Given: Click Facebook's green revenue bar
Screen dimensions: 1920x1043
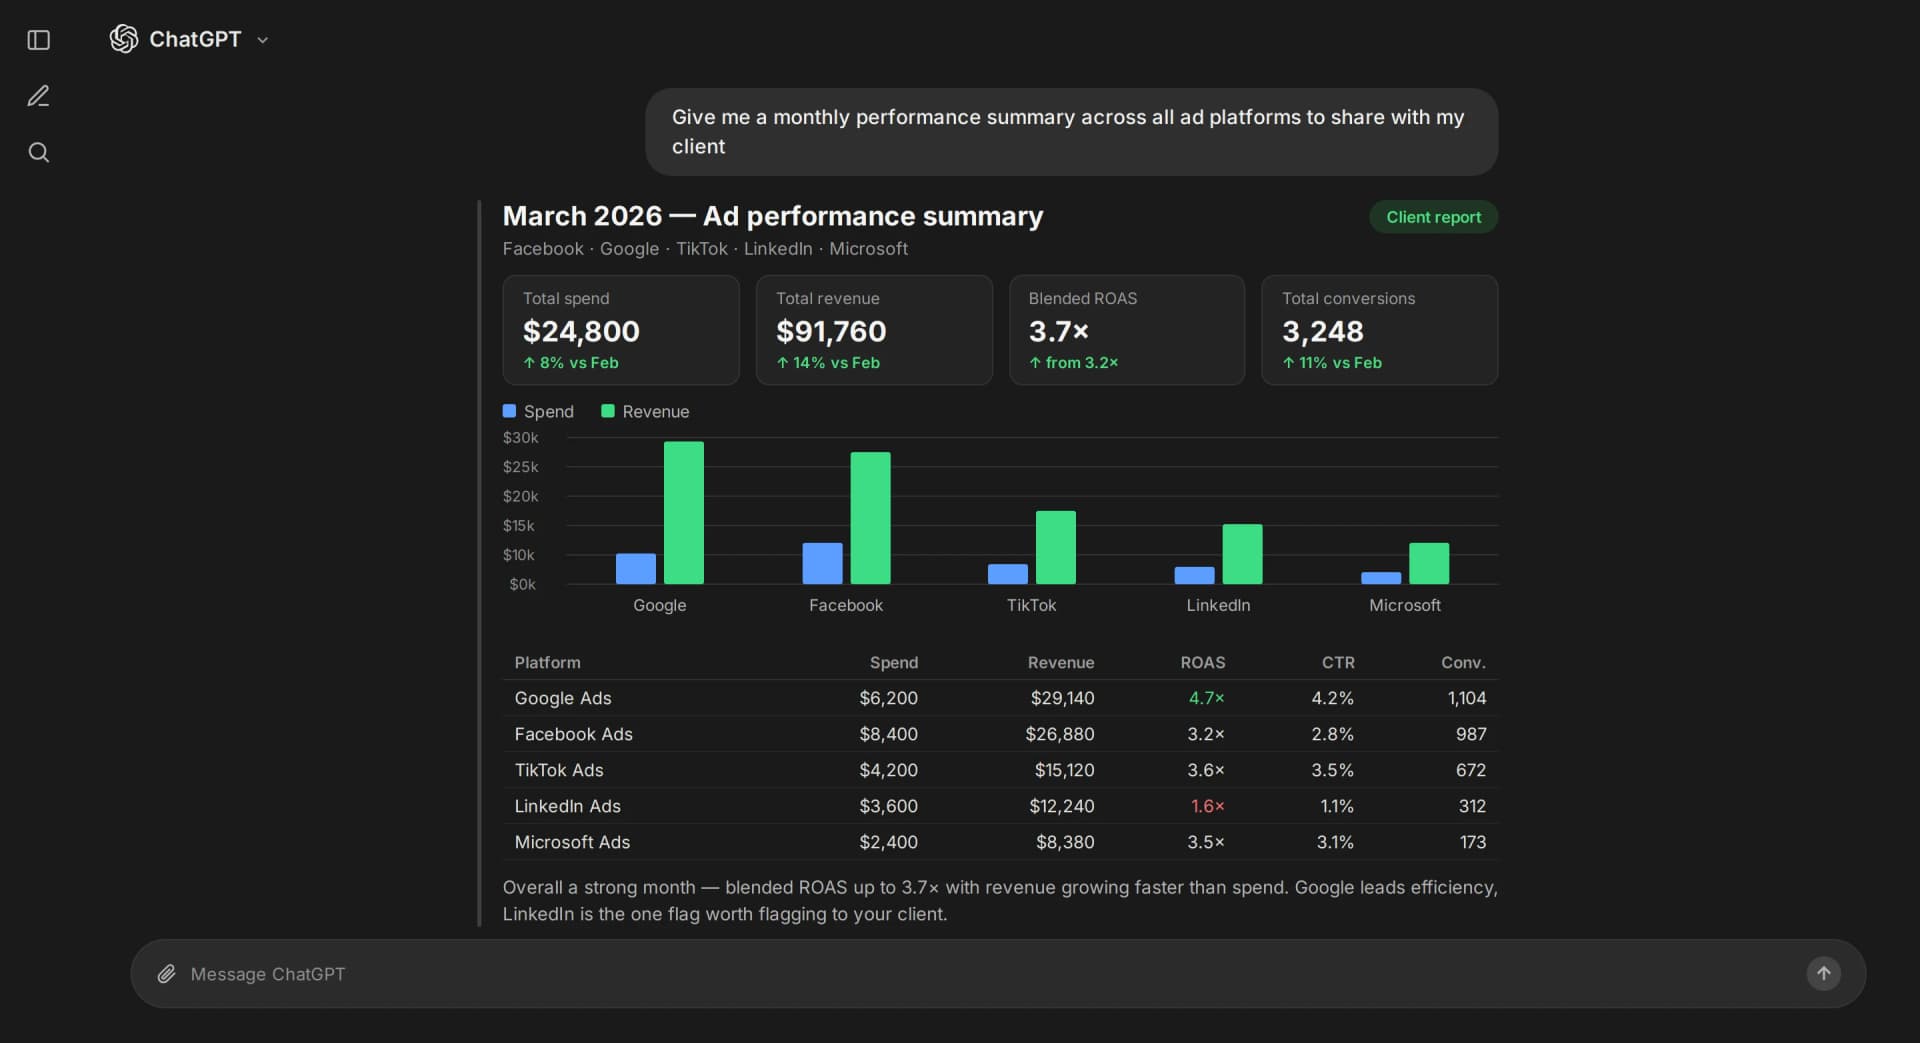Looking at the screenshot, I should [870, 518].
